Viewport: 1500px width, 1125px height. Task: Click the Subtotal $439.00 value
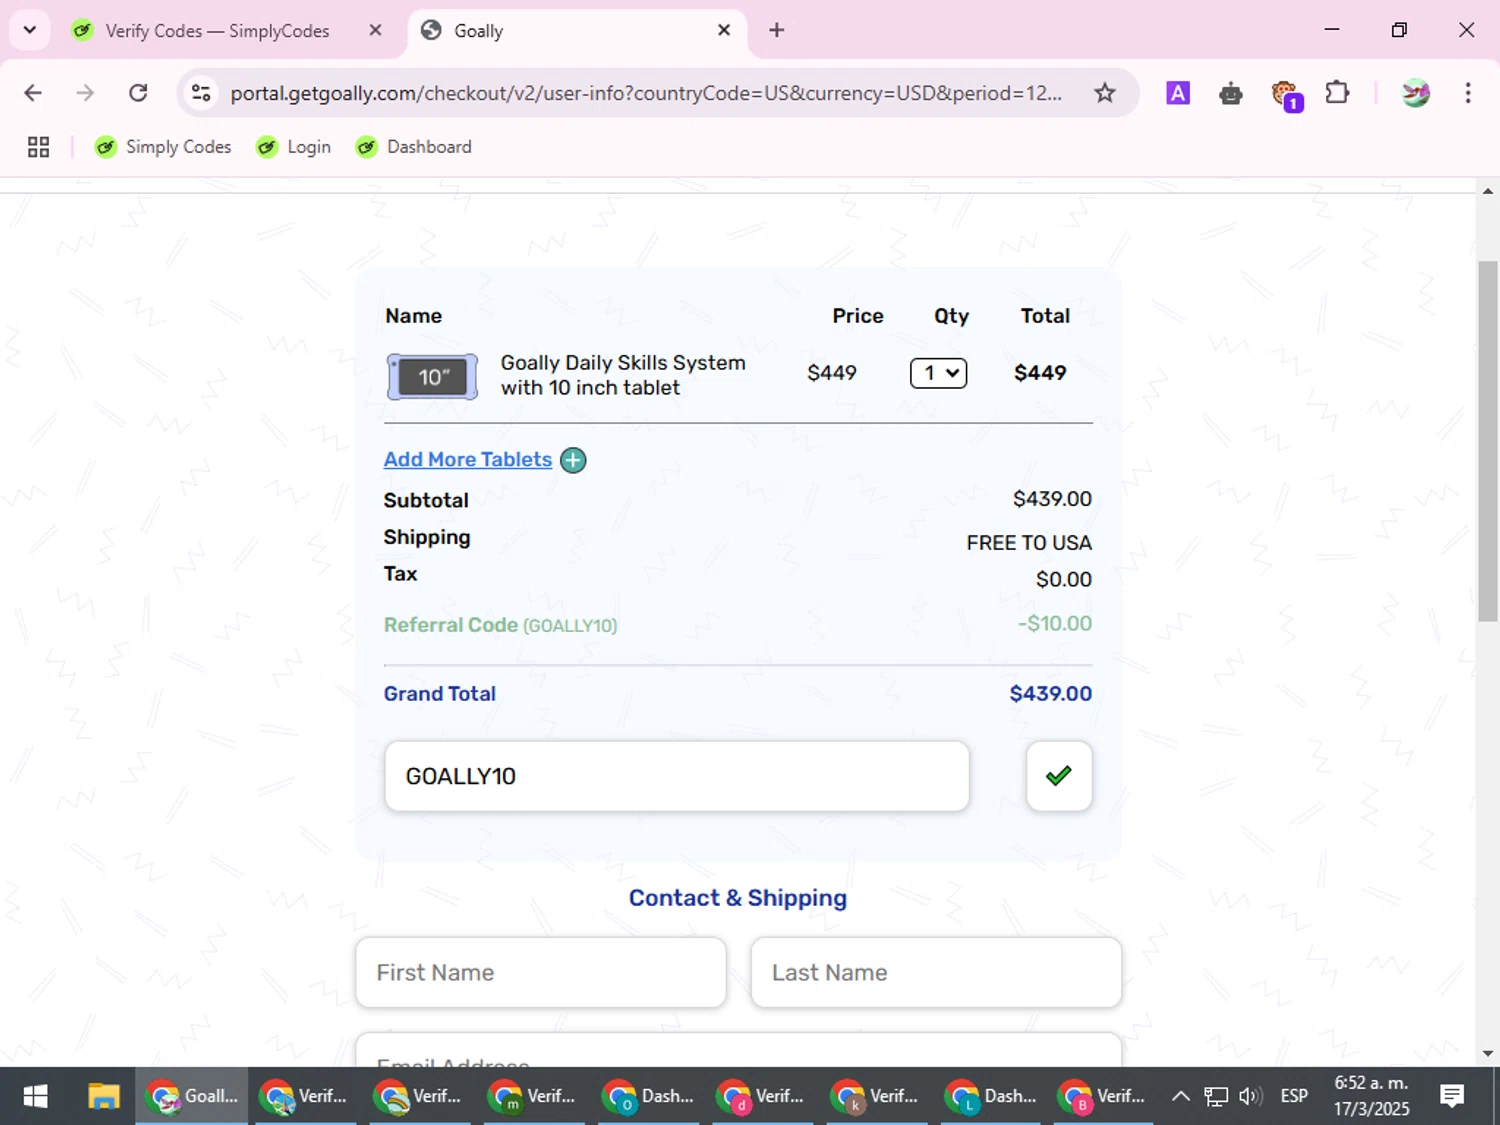coord(1052,498)
